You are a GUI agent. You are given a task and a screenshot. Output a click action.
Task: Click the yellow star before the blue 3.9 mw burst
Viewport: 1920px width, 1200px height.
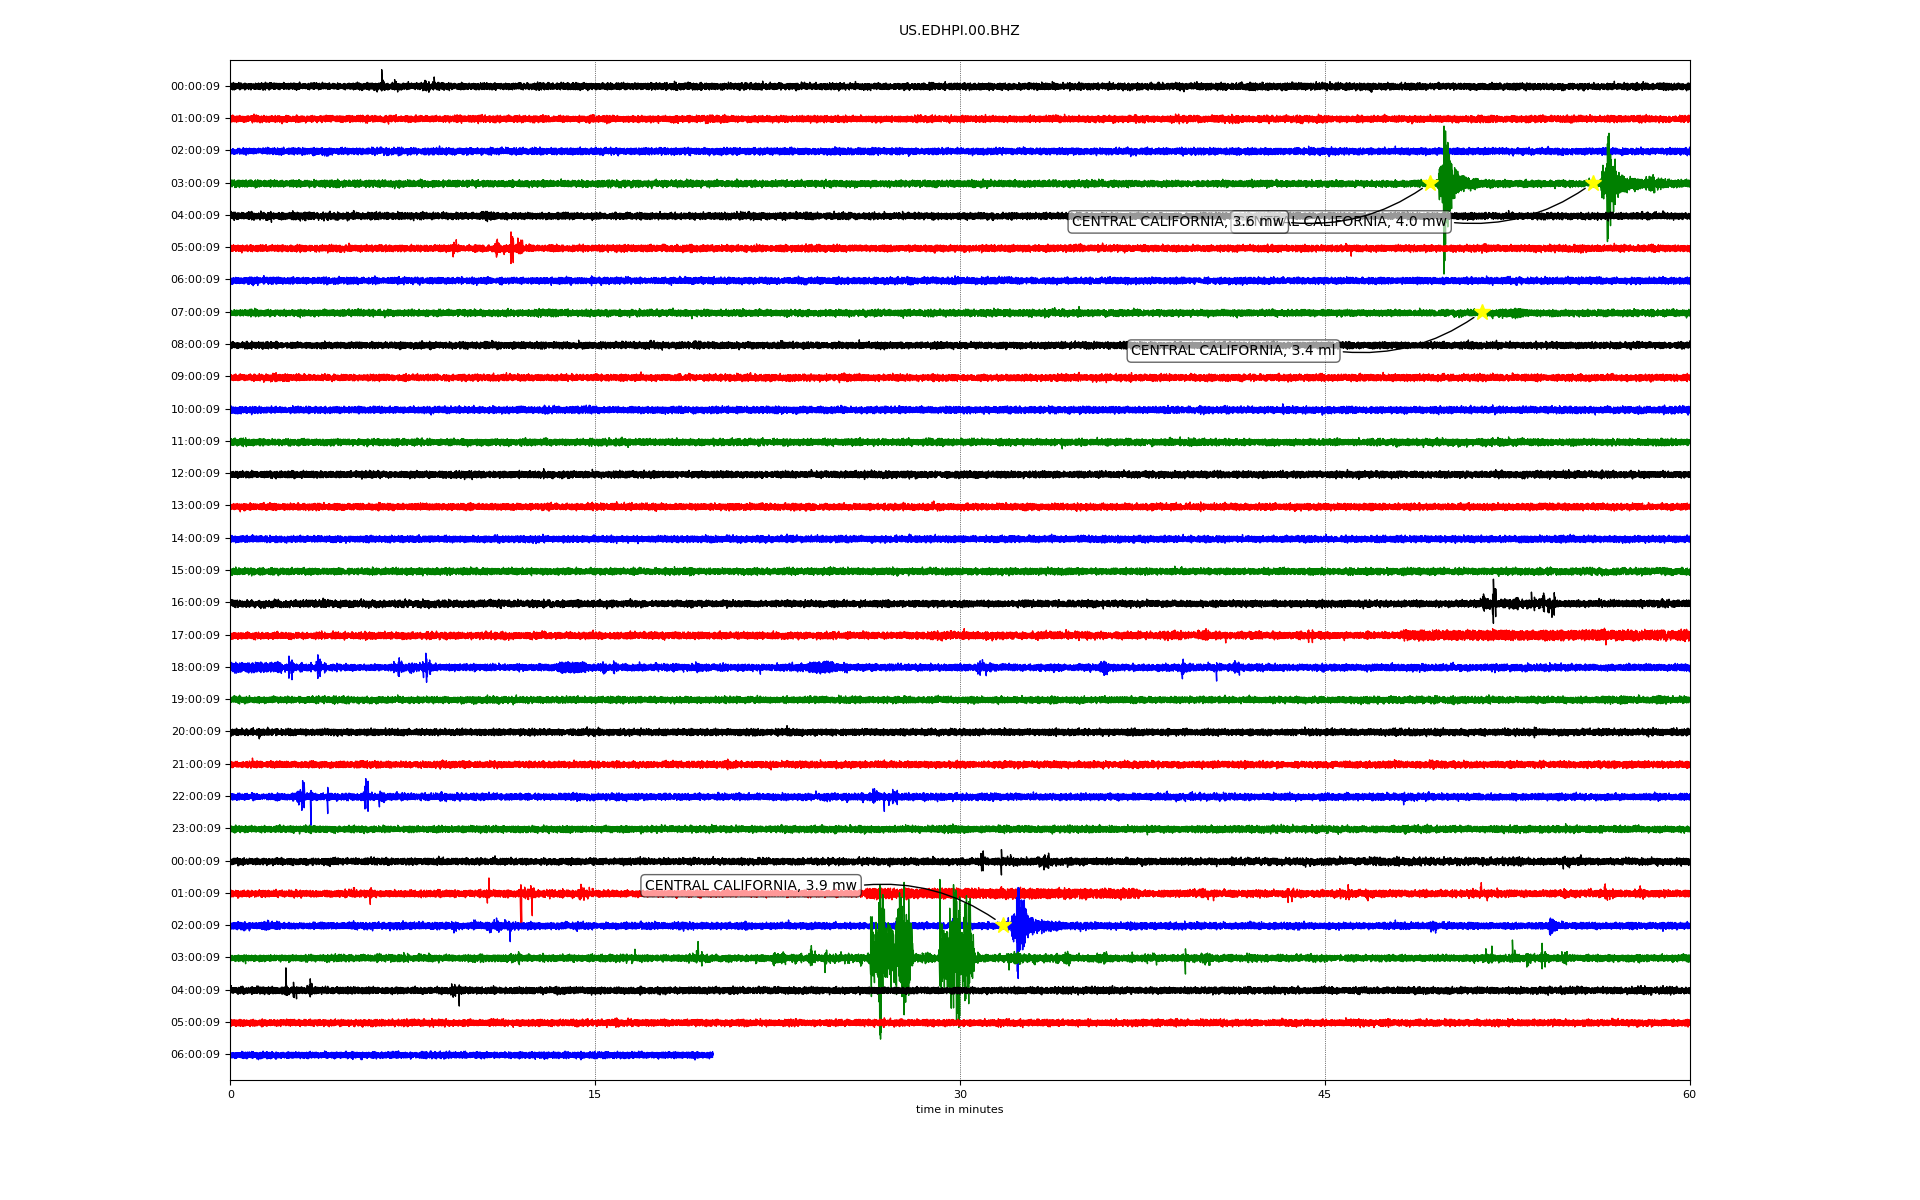[x=1003, y=925]
